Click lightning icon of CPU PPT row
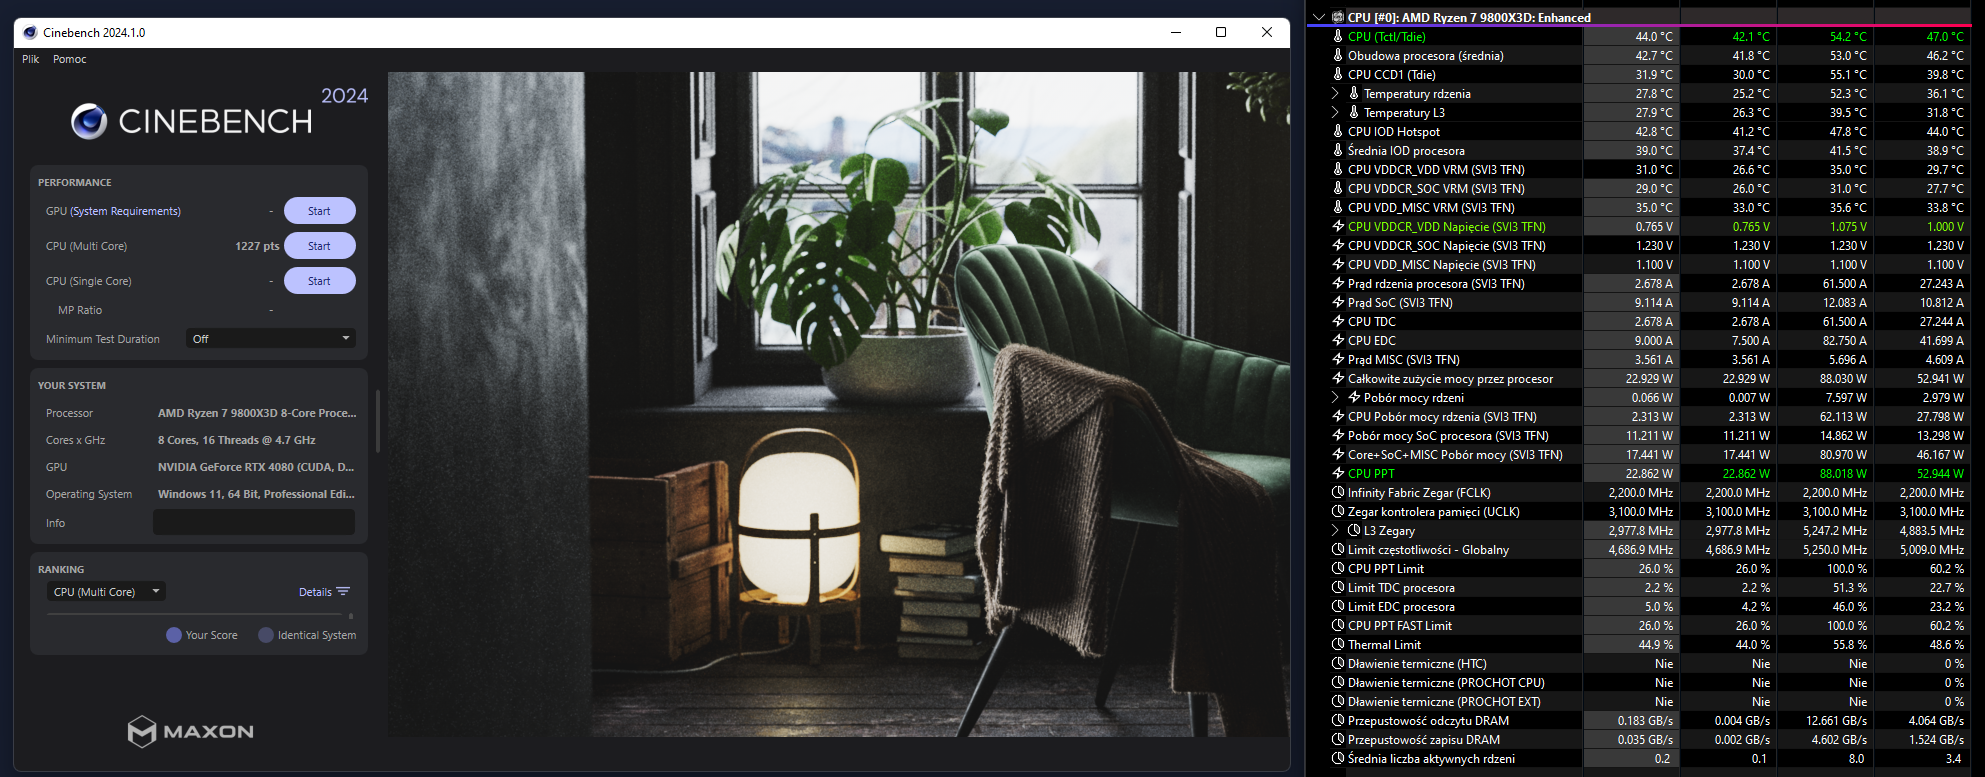The width and height of the screenshot is (1985, 777). 1338,474
